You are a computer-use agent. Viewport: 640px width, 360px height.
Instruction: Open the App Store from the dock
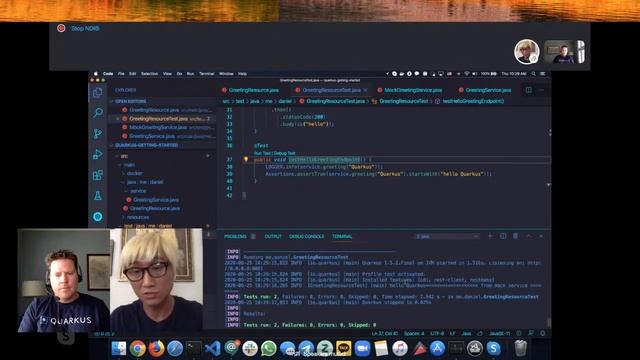437,348
